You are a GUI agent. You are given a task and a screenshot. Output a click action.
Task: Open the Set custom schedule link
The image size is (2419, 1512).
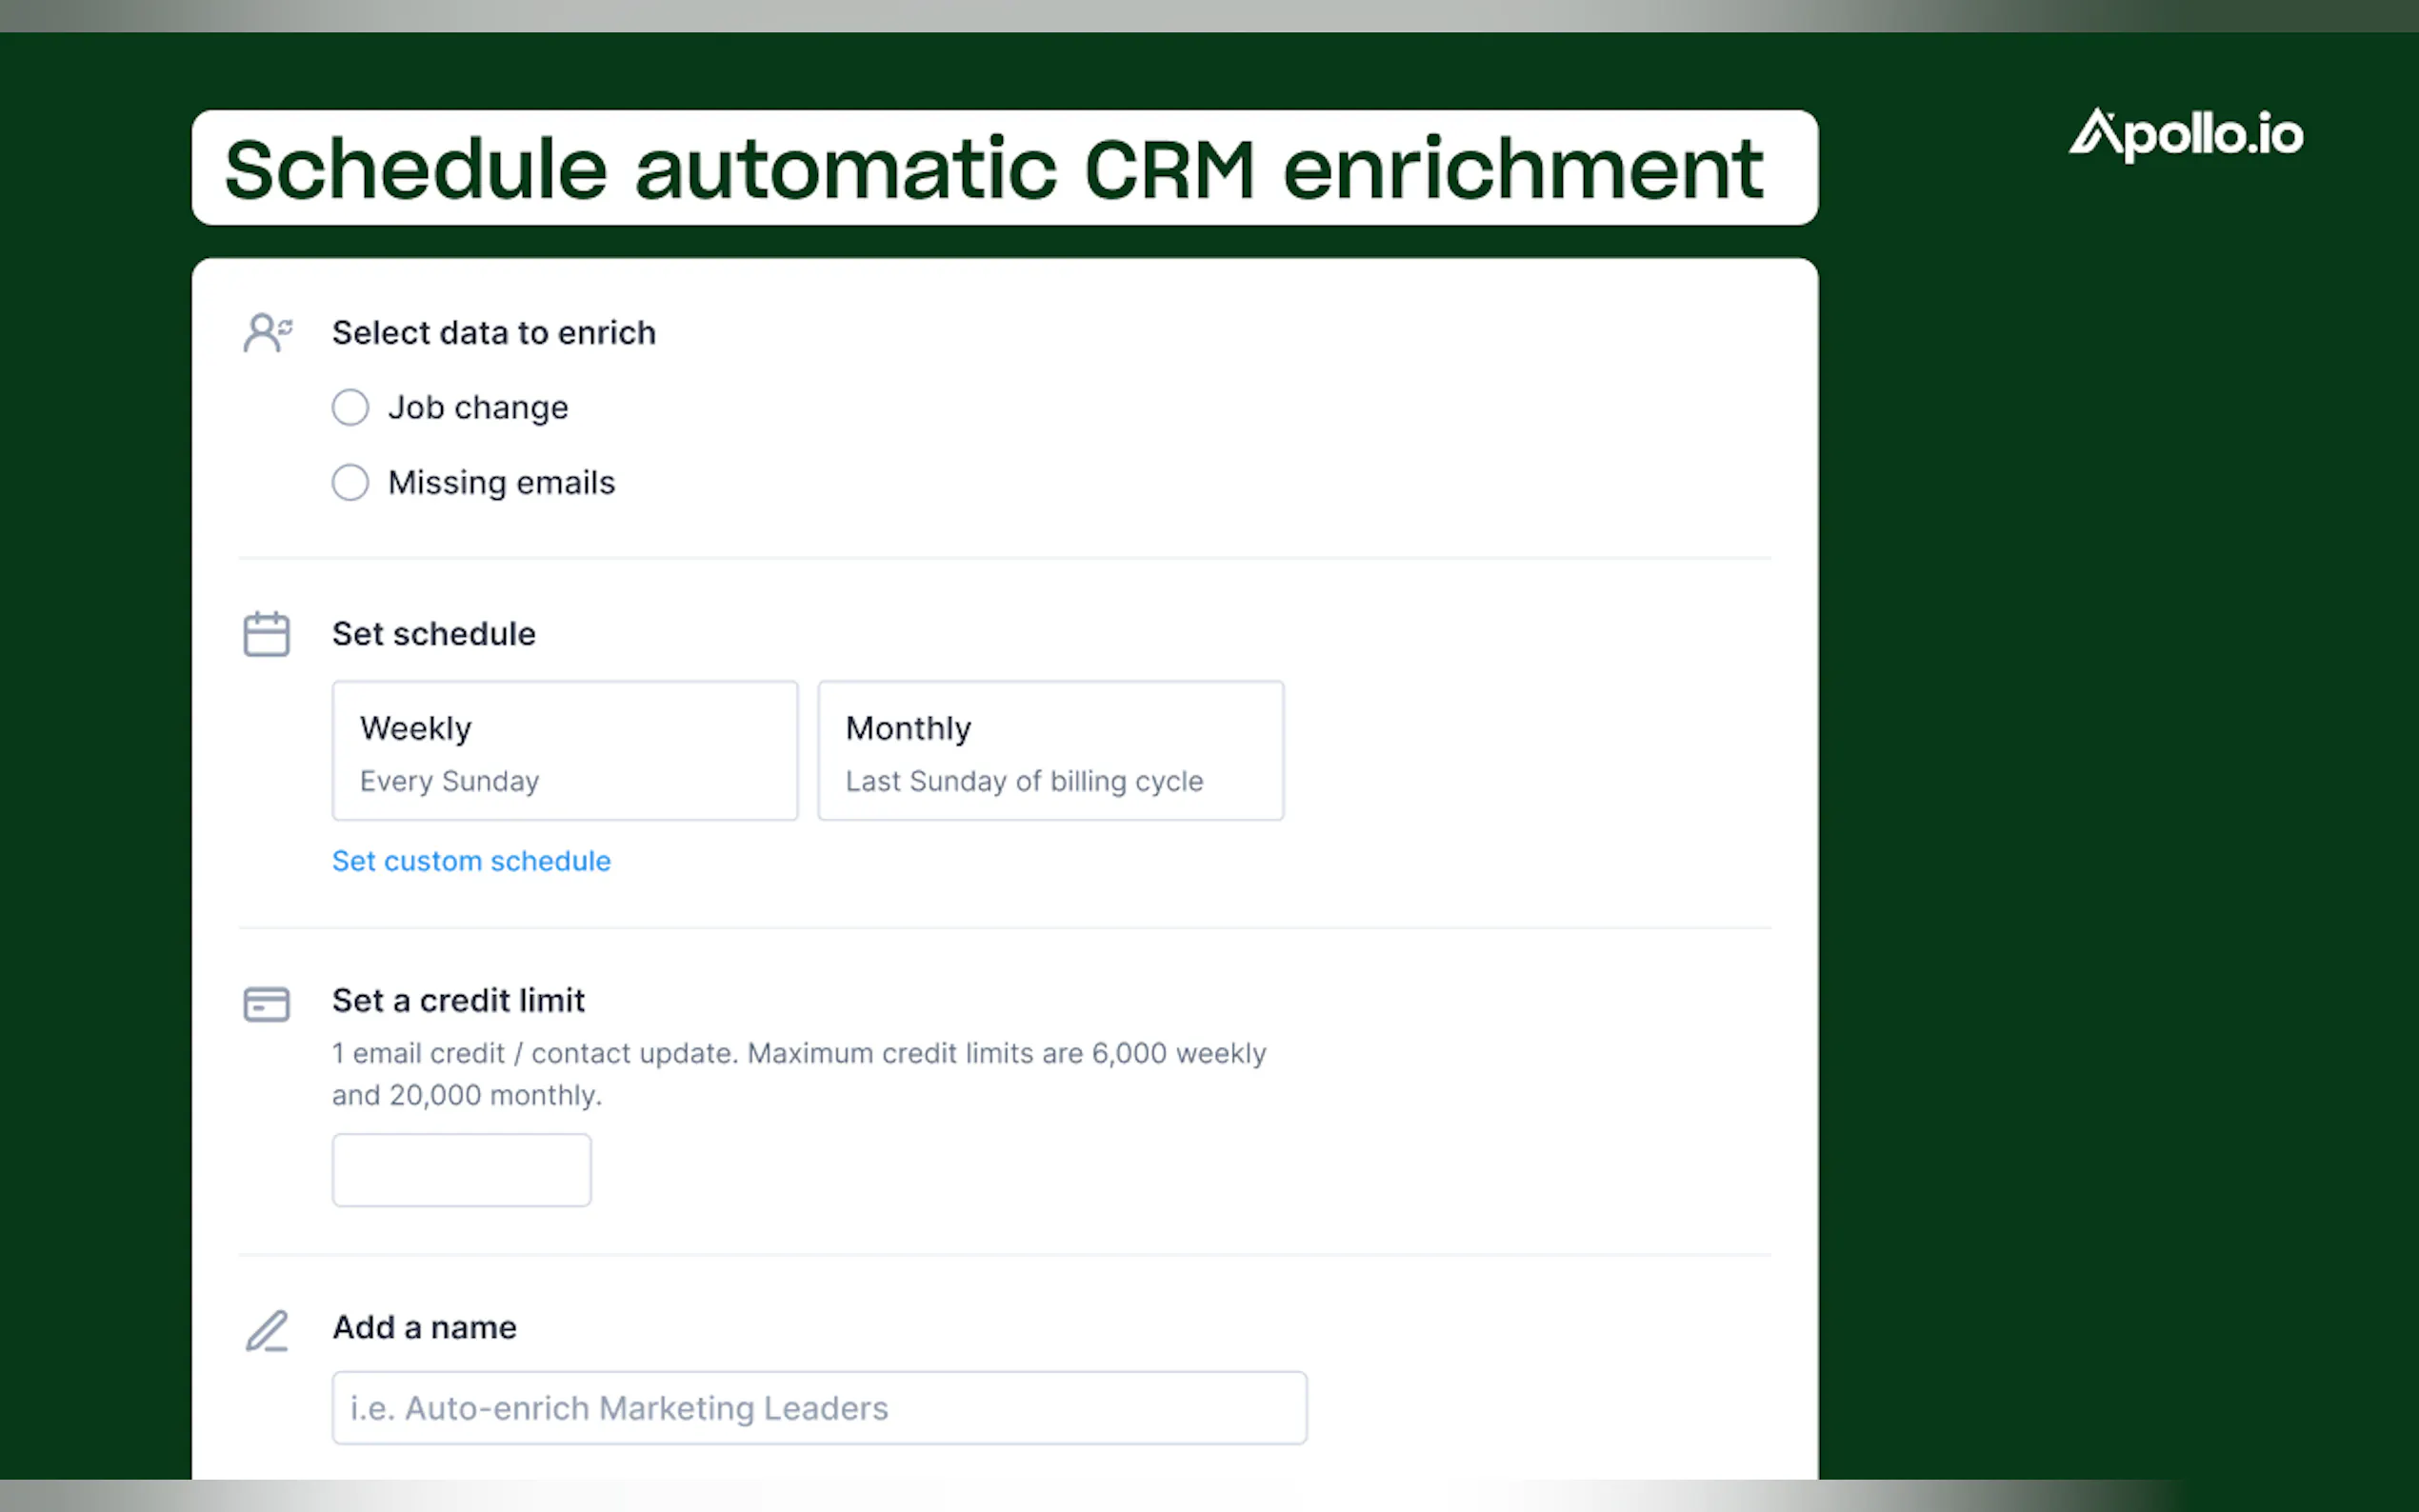coord(471,861)
